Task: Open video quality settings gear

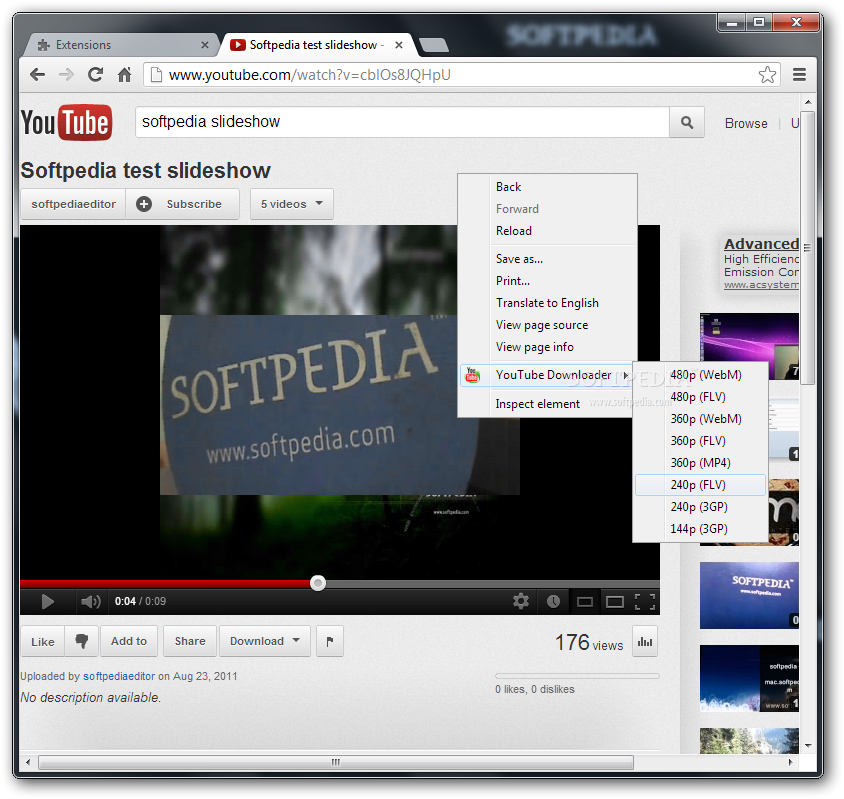Action: [521, 601]
